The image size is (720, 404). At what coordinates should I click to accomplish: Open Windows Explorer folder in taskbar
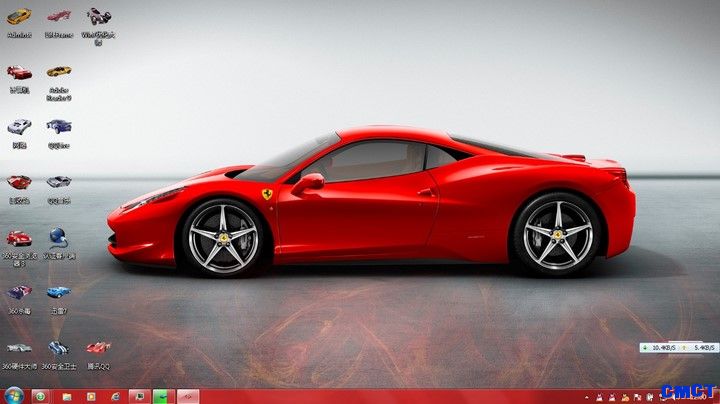67,397
